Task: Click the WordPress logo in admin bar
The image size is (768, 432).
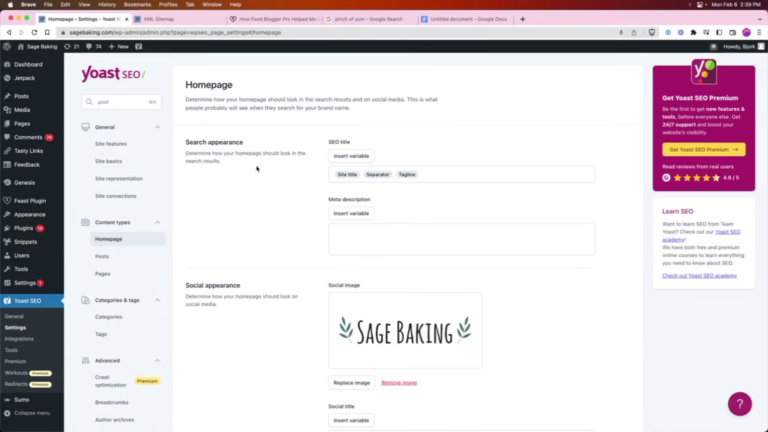Action: point(7,47)
